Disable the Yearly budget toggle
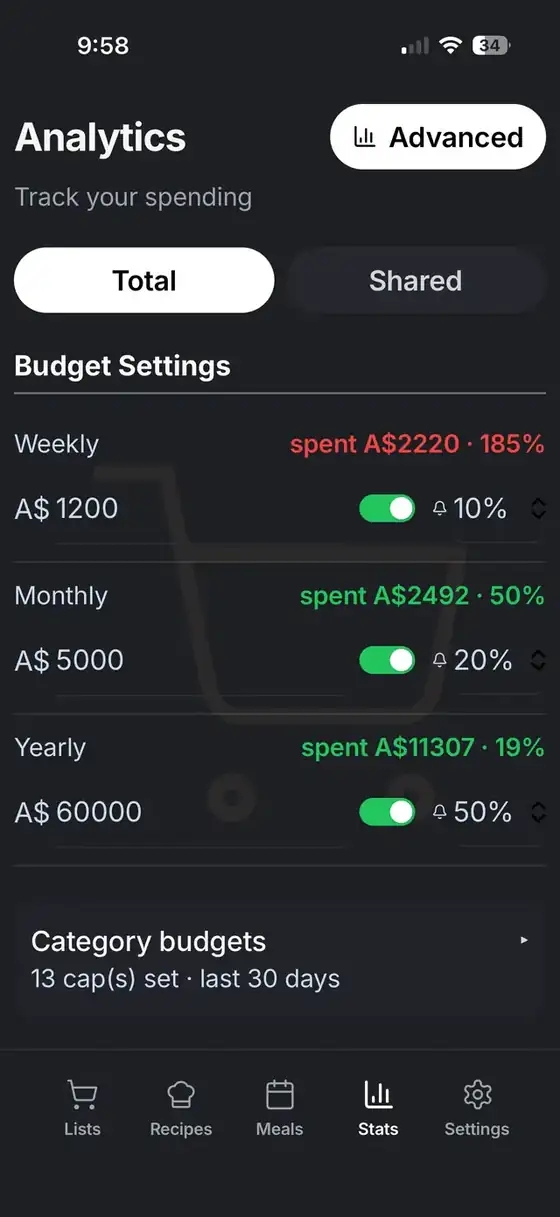Image resolution: width=560 pixels, height=1217 pixels. 387,812
